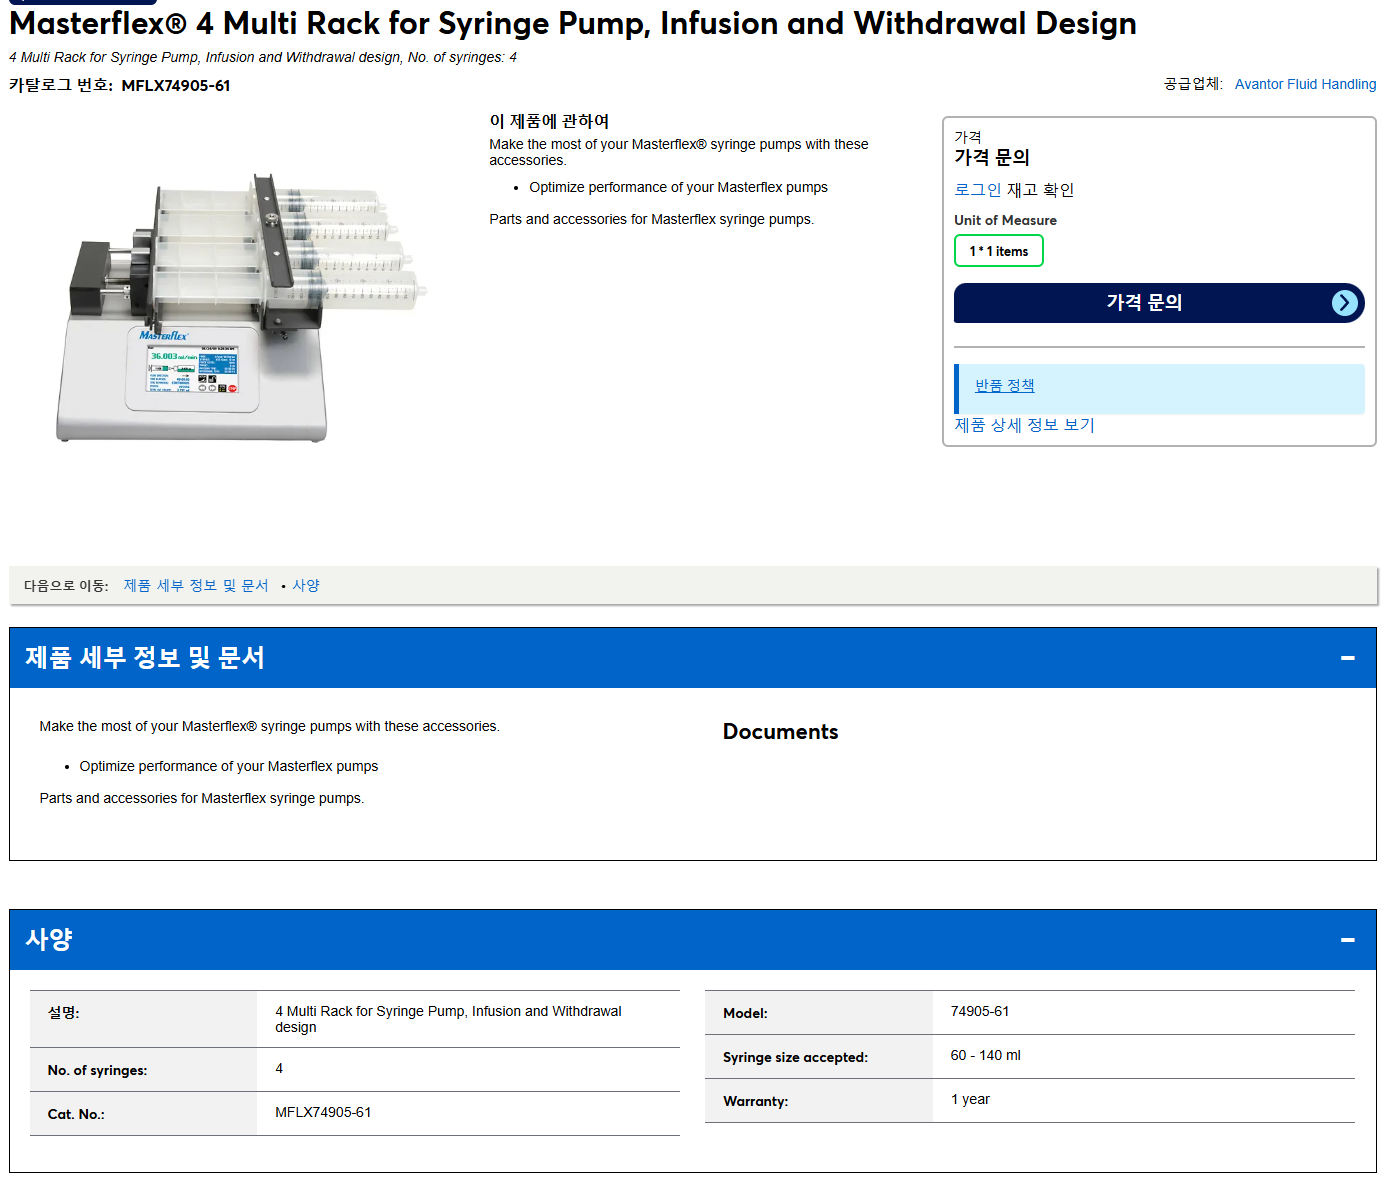Click the No. of syringes label

pos(97,1071)
